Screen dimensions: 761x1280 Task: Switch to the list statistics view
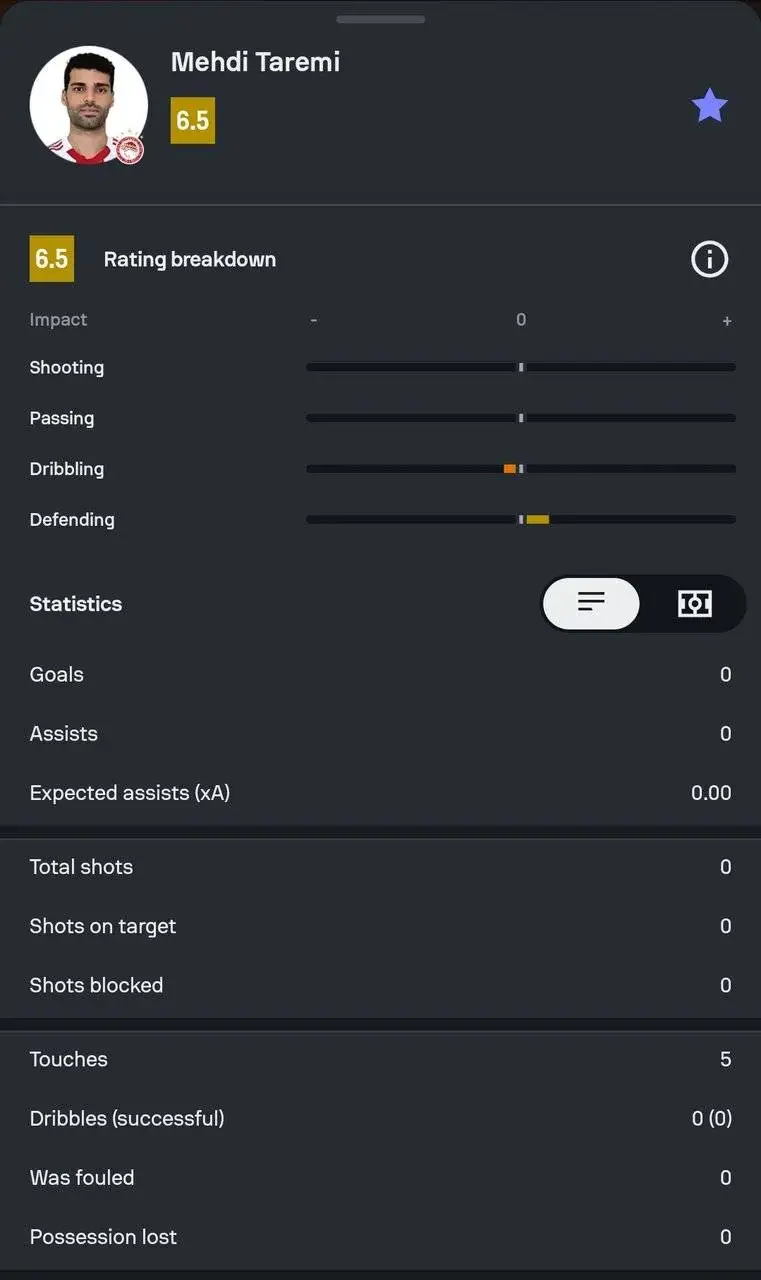(592, 603)
